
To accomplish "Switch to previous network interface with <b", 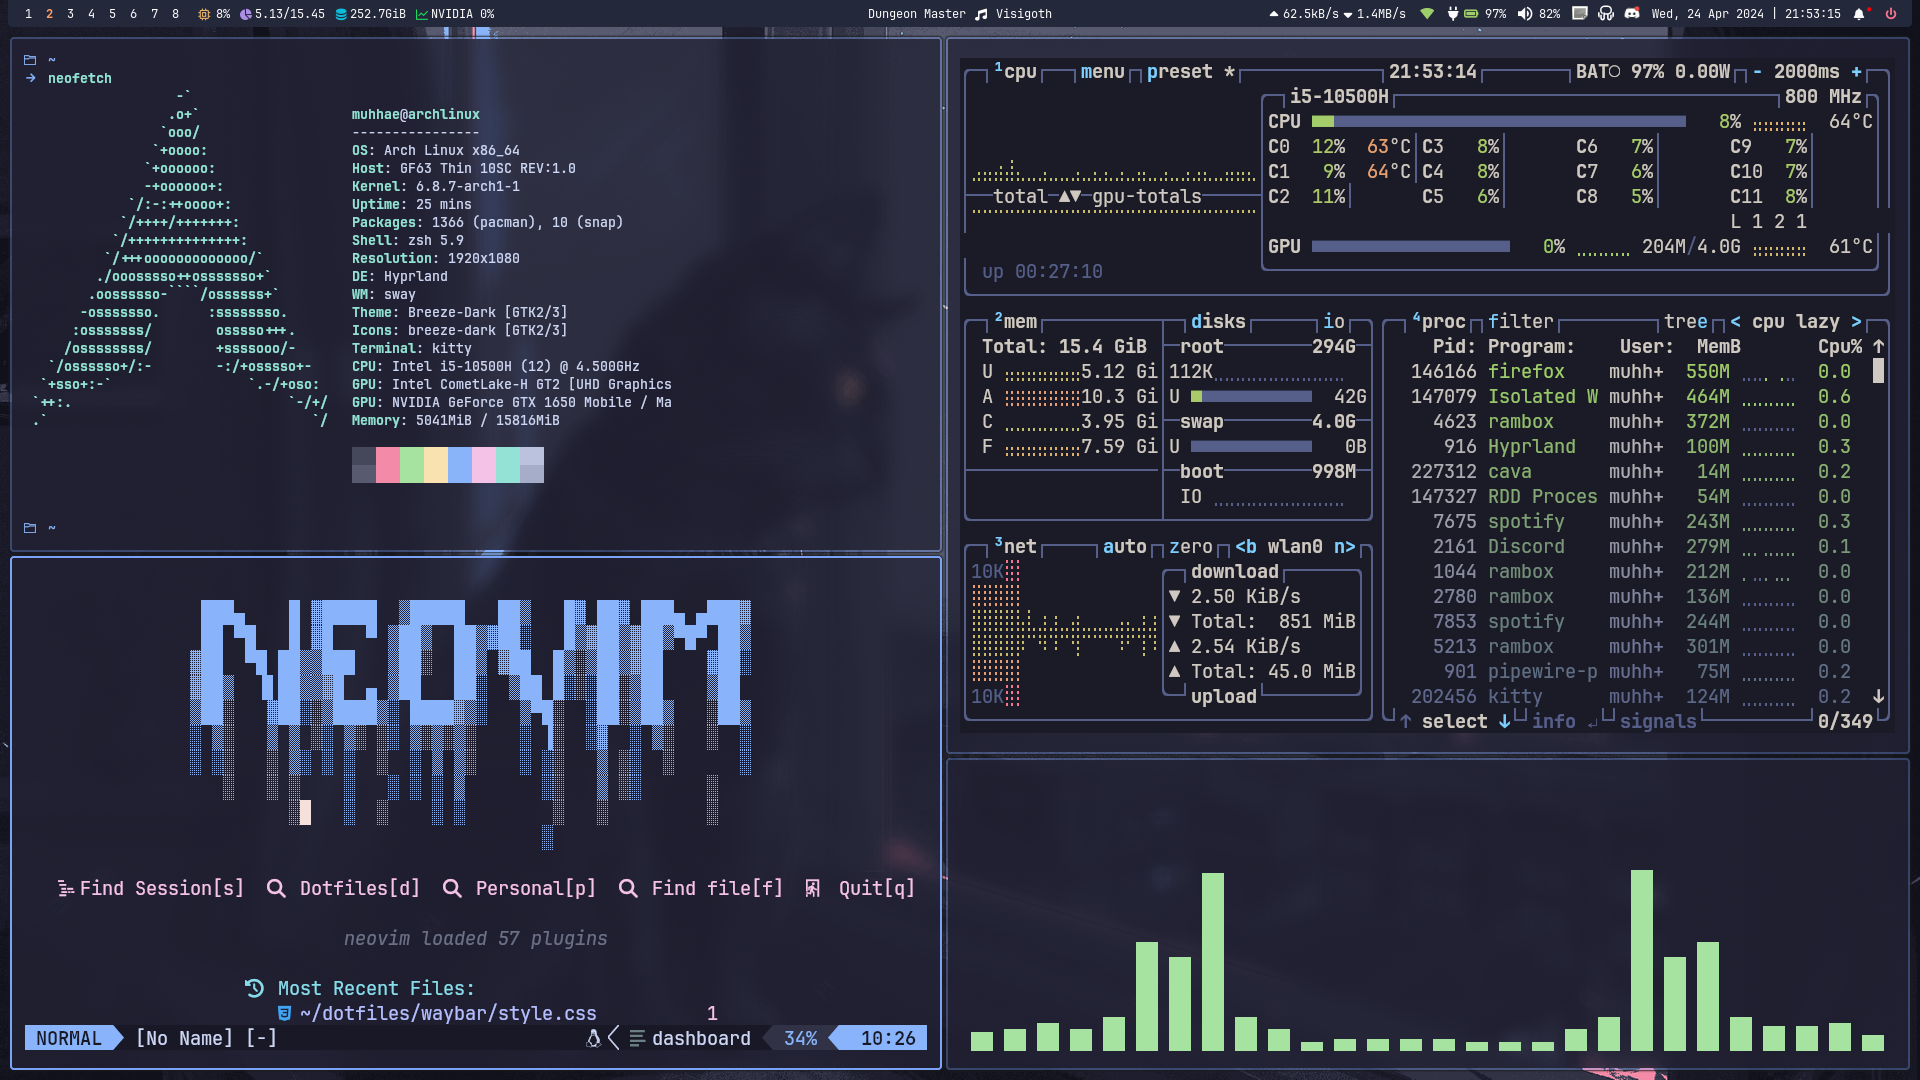I will pyautogui.click(x=1246, y=546).
